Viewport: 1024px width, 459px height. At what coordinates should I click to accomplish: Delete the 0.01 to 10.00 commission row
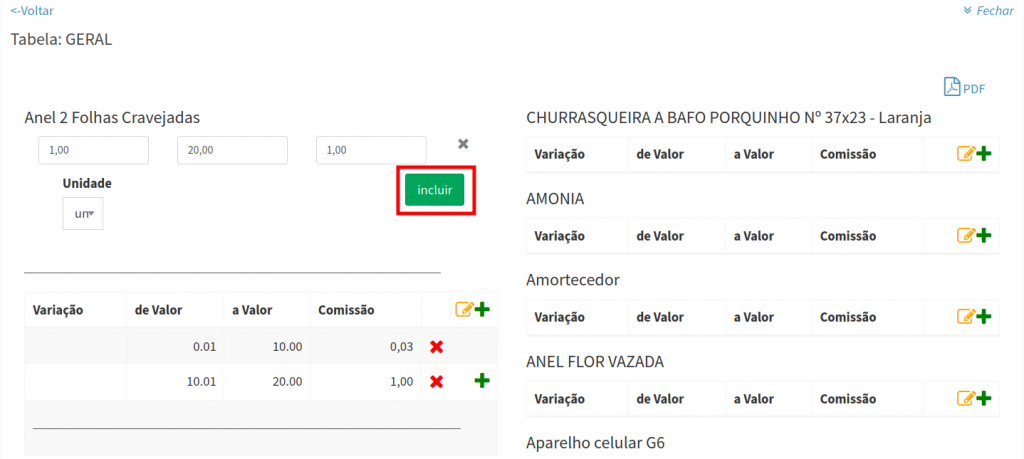coord(436,347)
